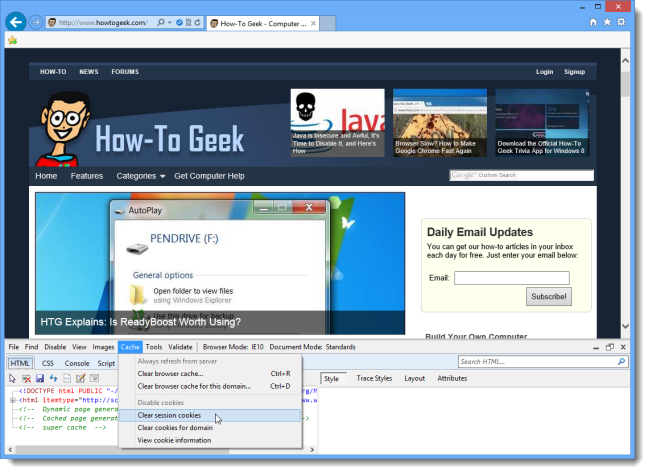Click the Edit pencil toolbar icon

pyautogui.click(x=81, y=378)
